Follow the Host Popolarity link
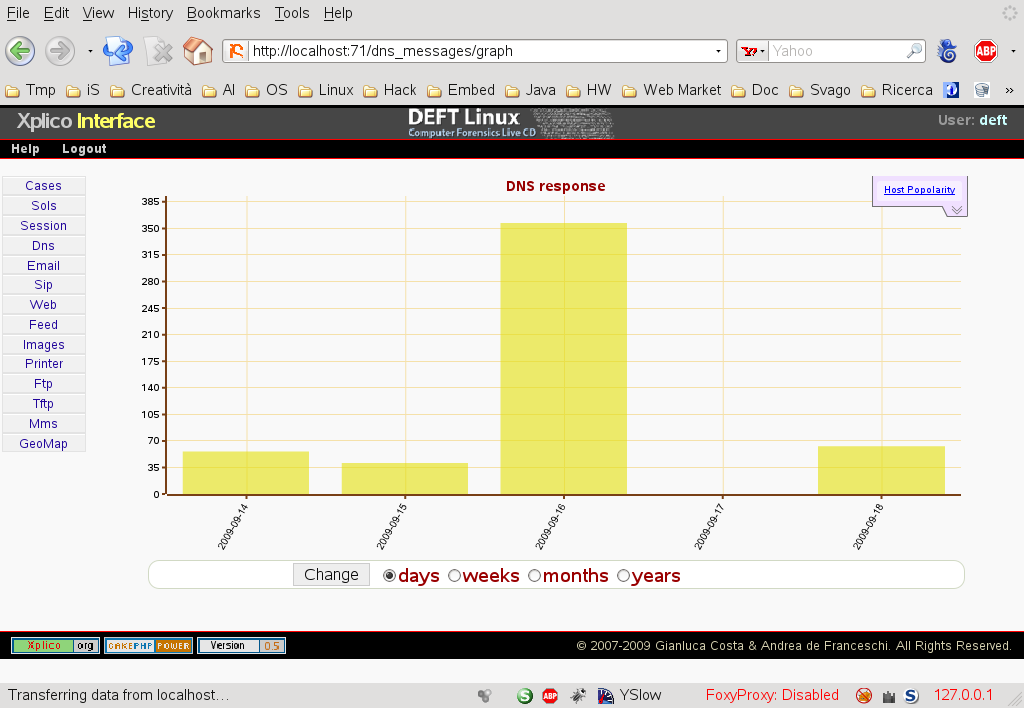Screen dimensions: 1024x708 pos(919,190)
